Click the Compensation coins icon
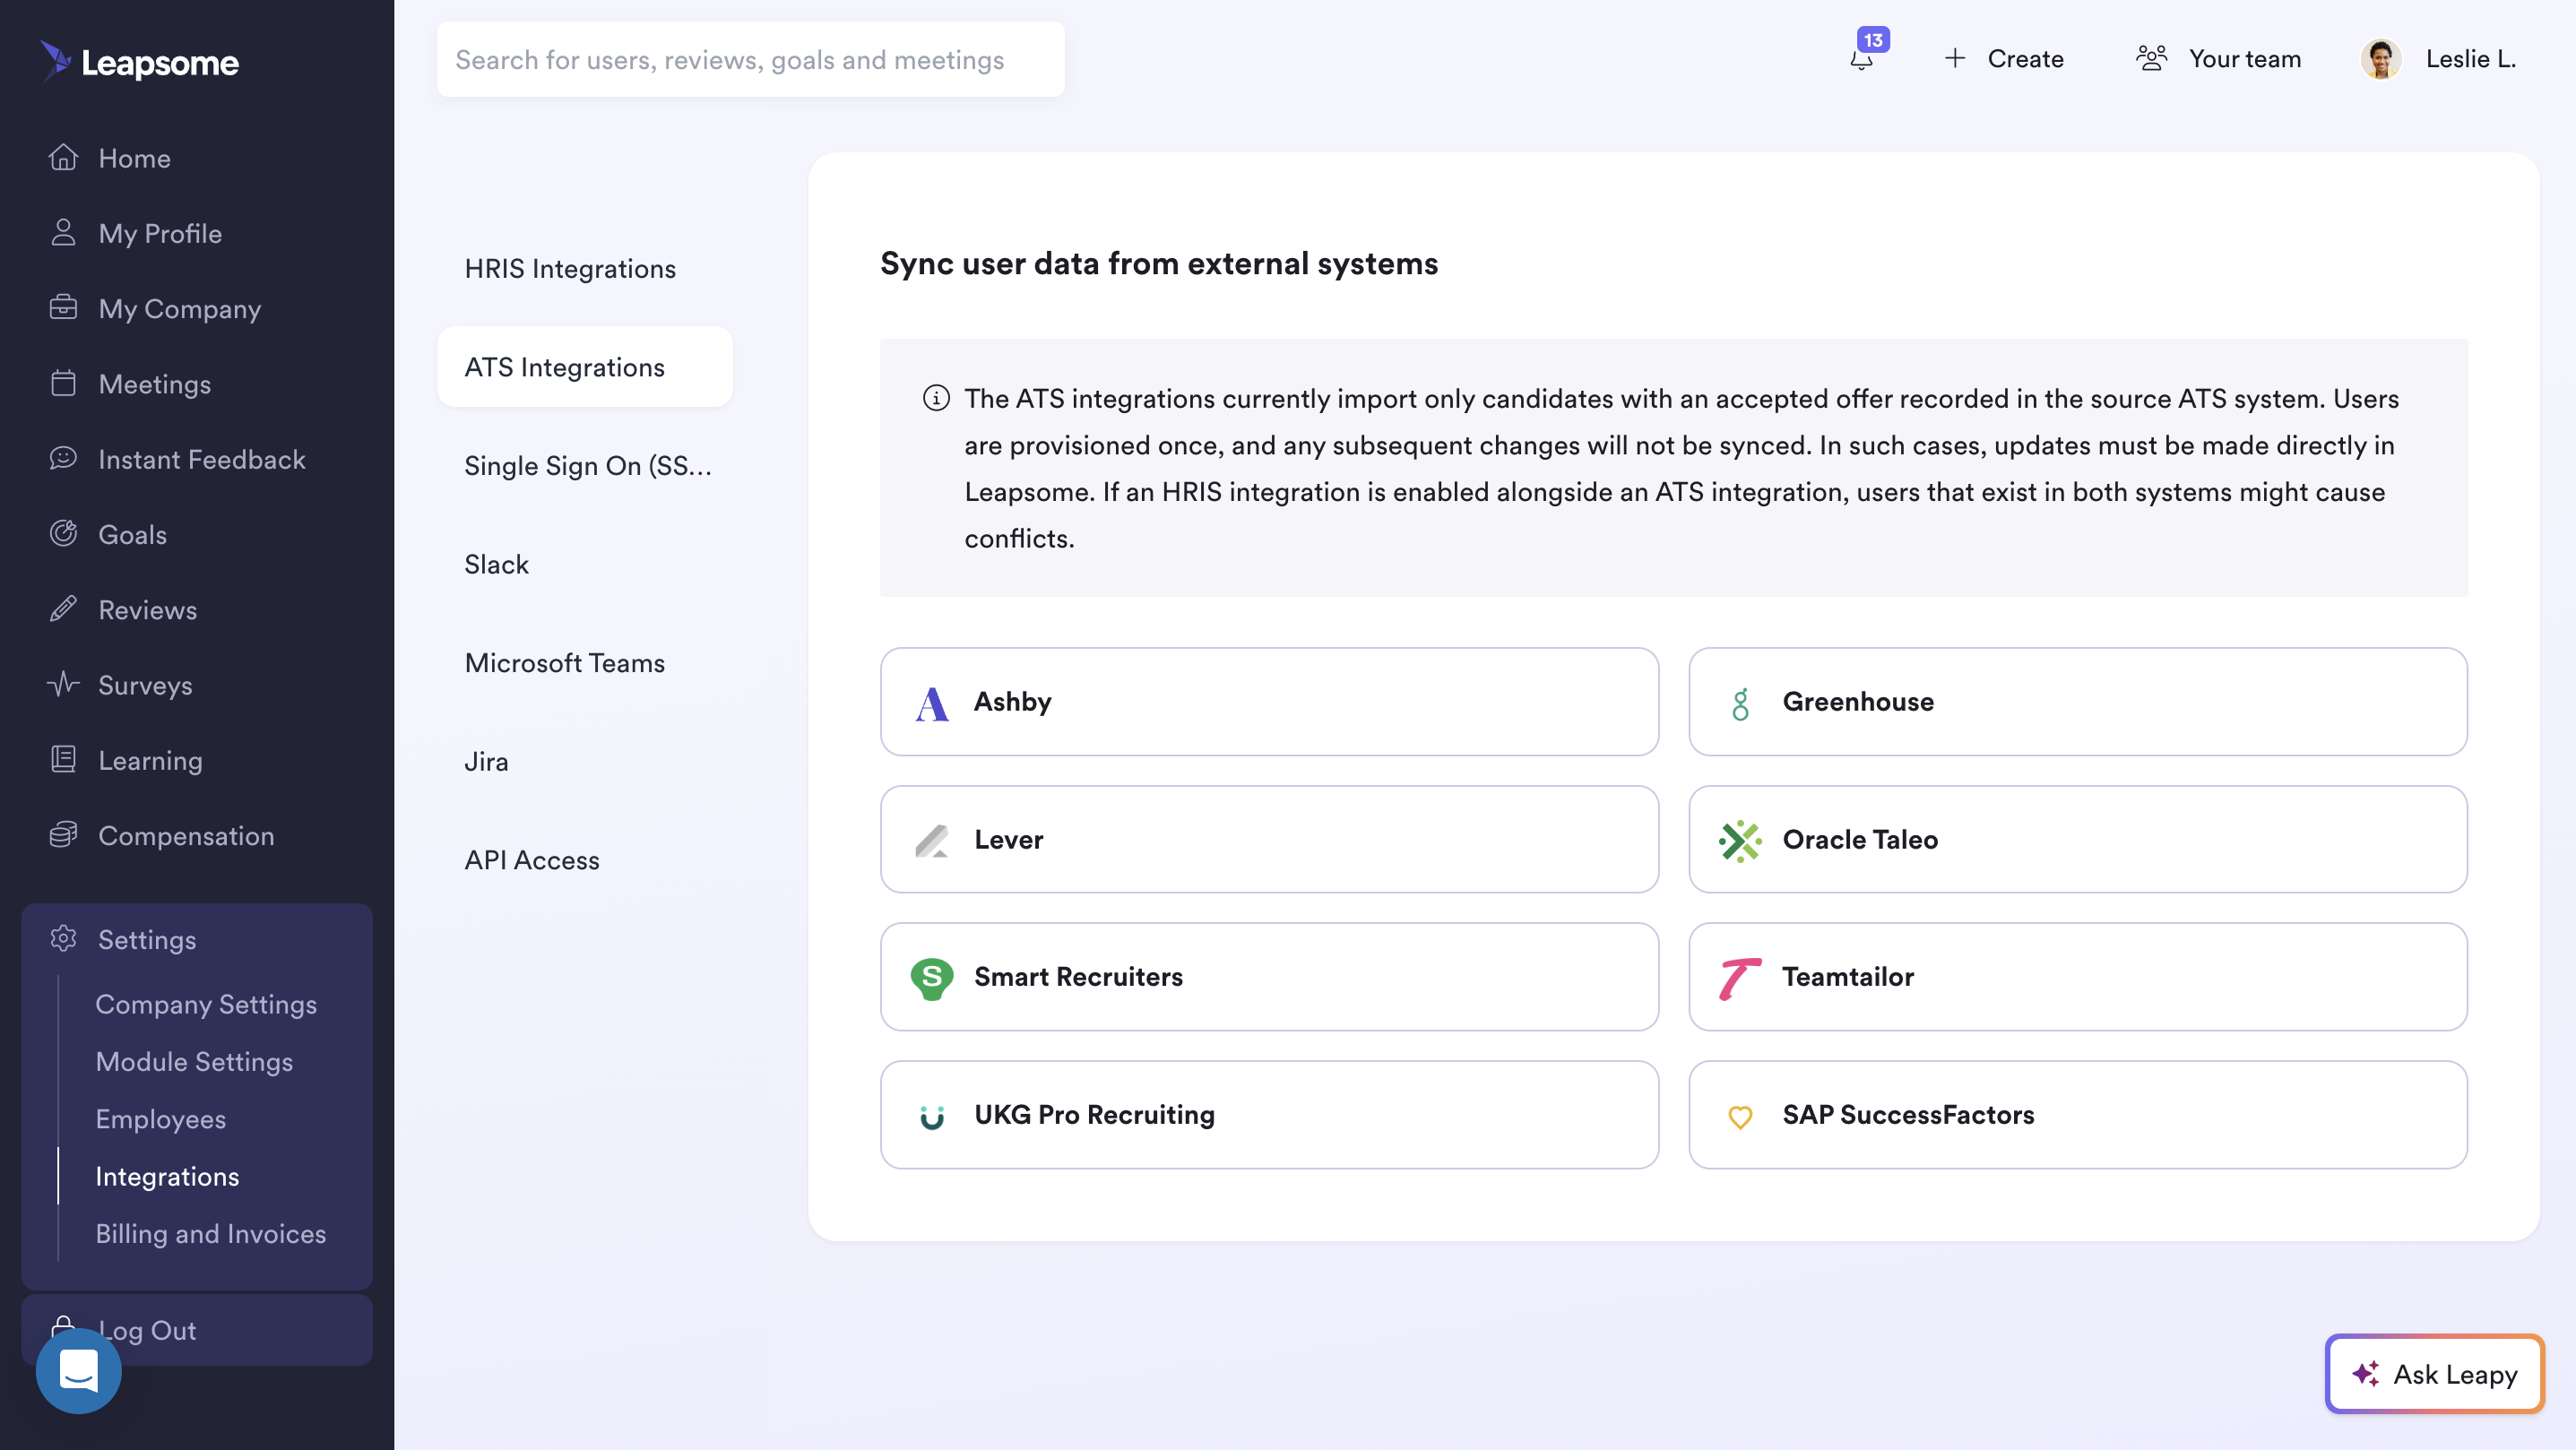The image size is (2576, 1450). pos(63,835)
